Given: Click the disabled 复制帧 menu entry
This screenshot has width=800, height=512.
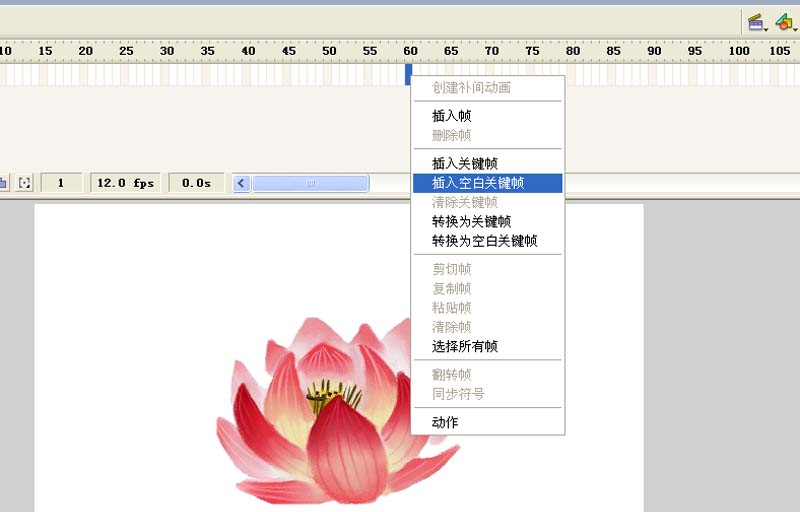Looking at the screenshot, I should tap(487, 288).
